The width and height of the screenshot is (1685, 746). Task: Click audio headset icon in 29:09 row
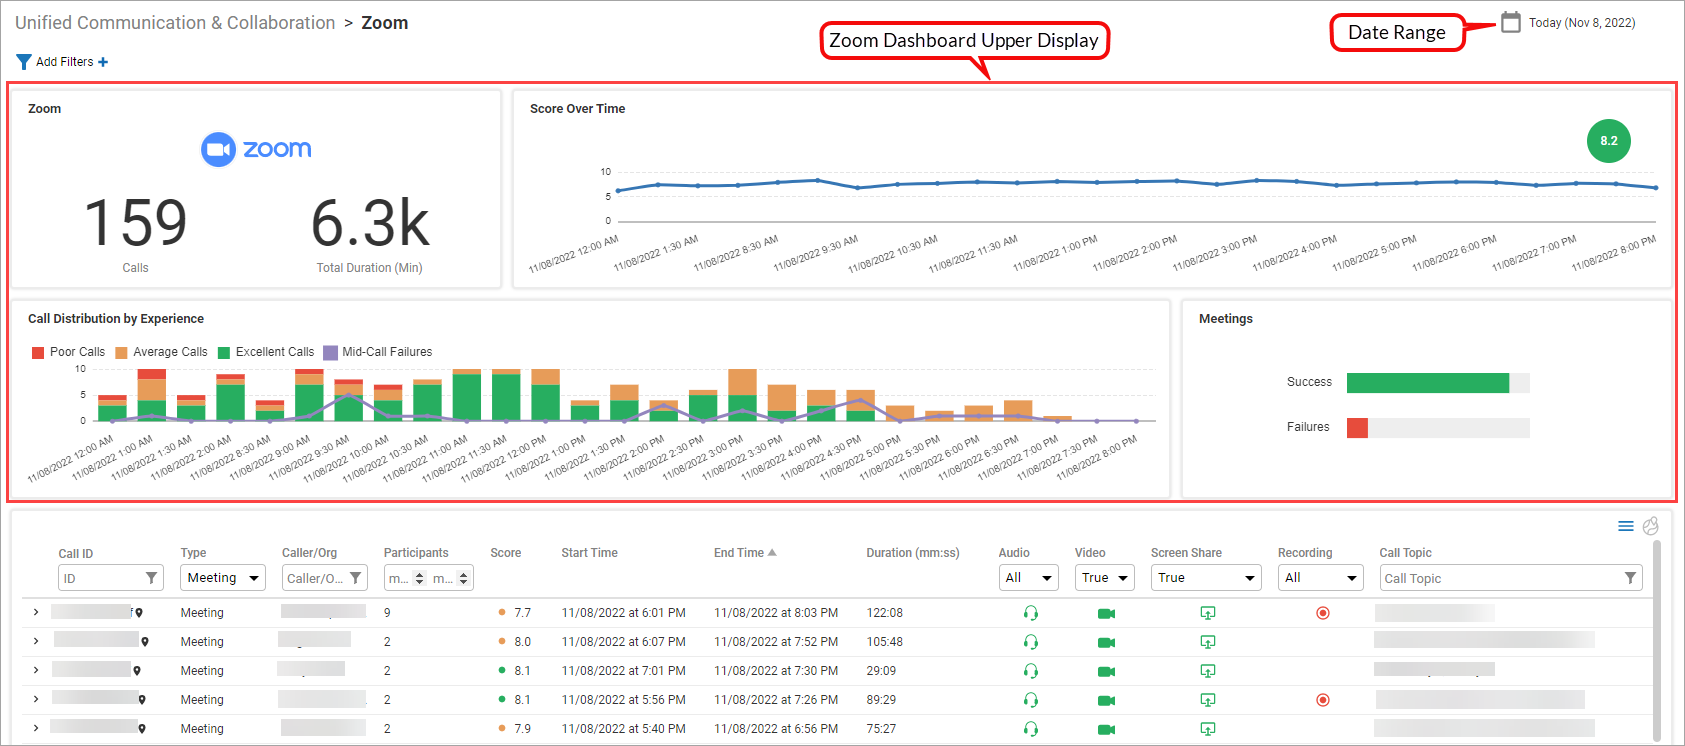(1031, 671)
